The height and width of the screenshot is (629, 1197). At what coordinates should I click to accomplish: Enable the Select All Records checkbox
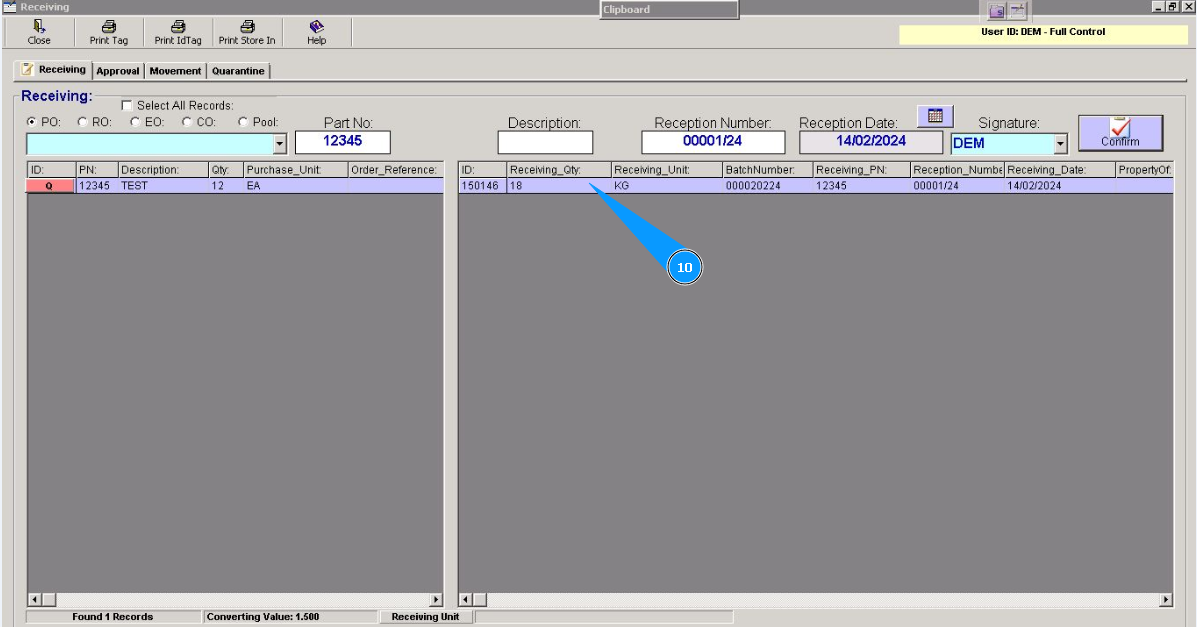coord(127,105)
